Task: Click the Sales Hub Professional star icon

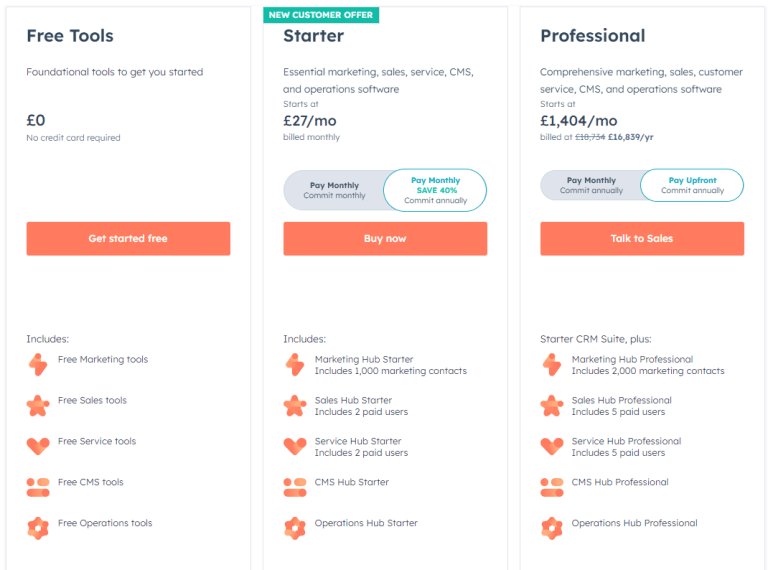Action: click(x=552, y=406)
